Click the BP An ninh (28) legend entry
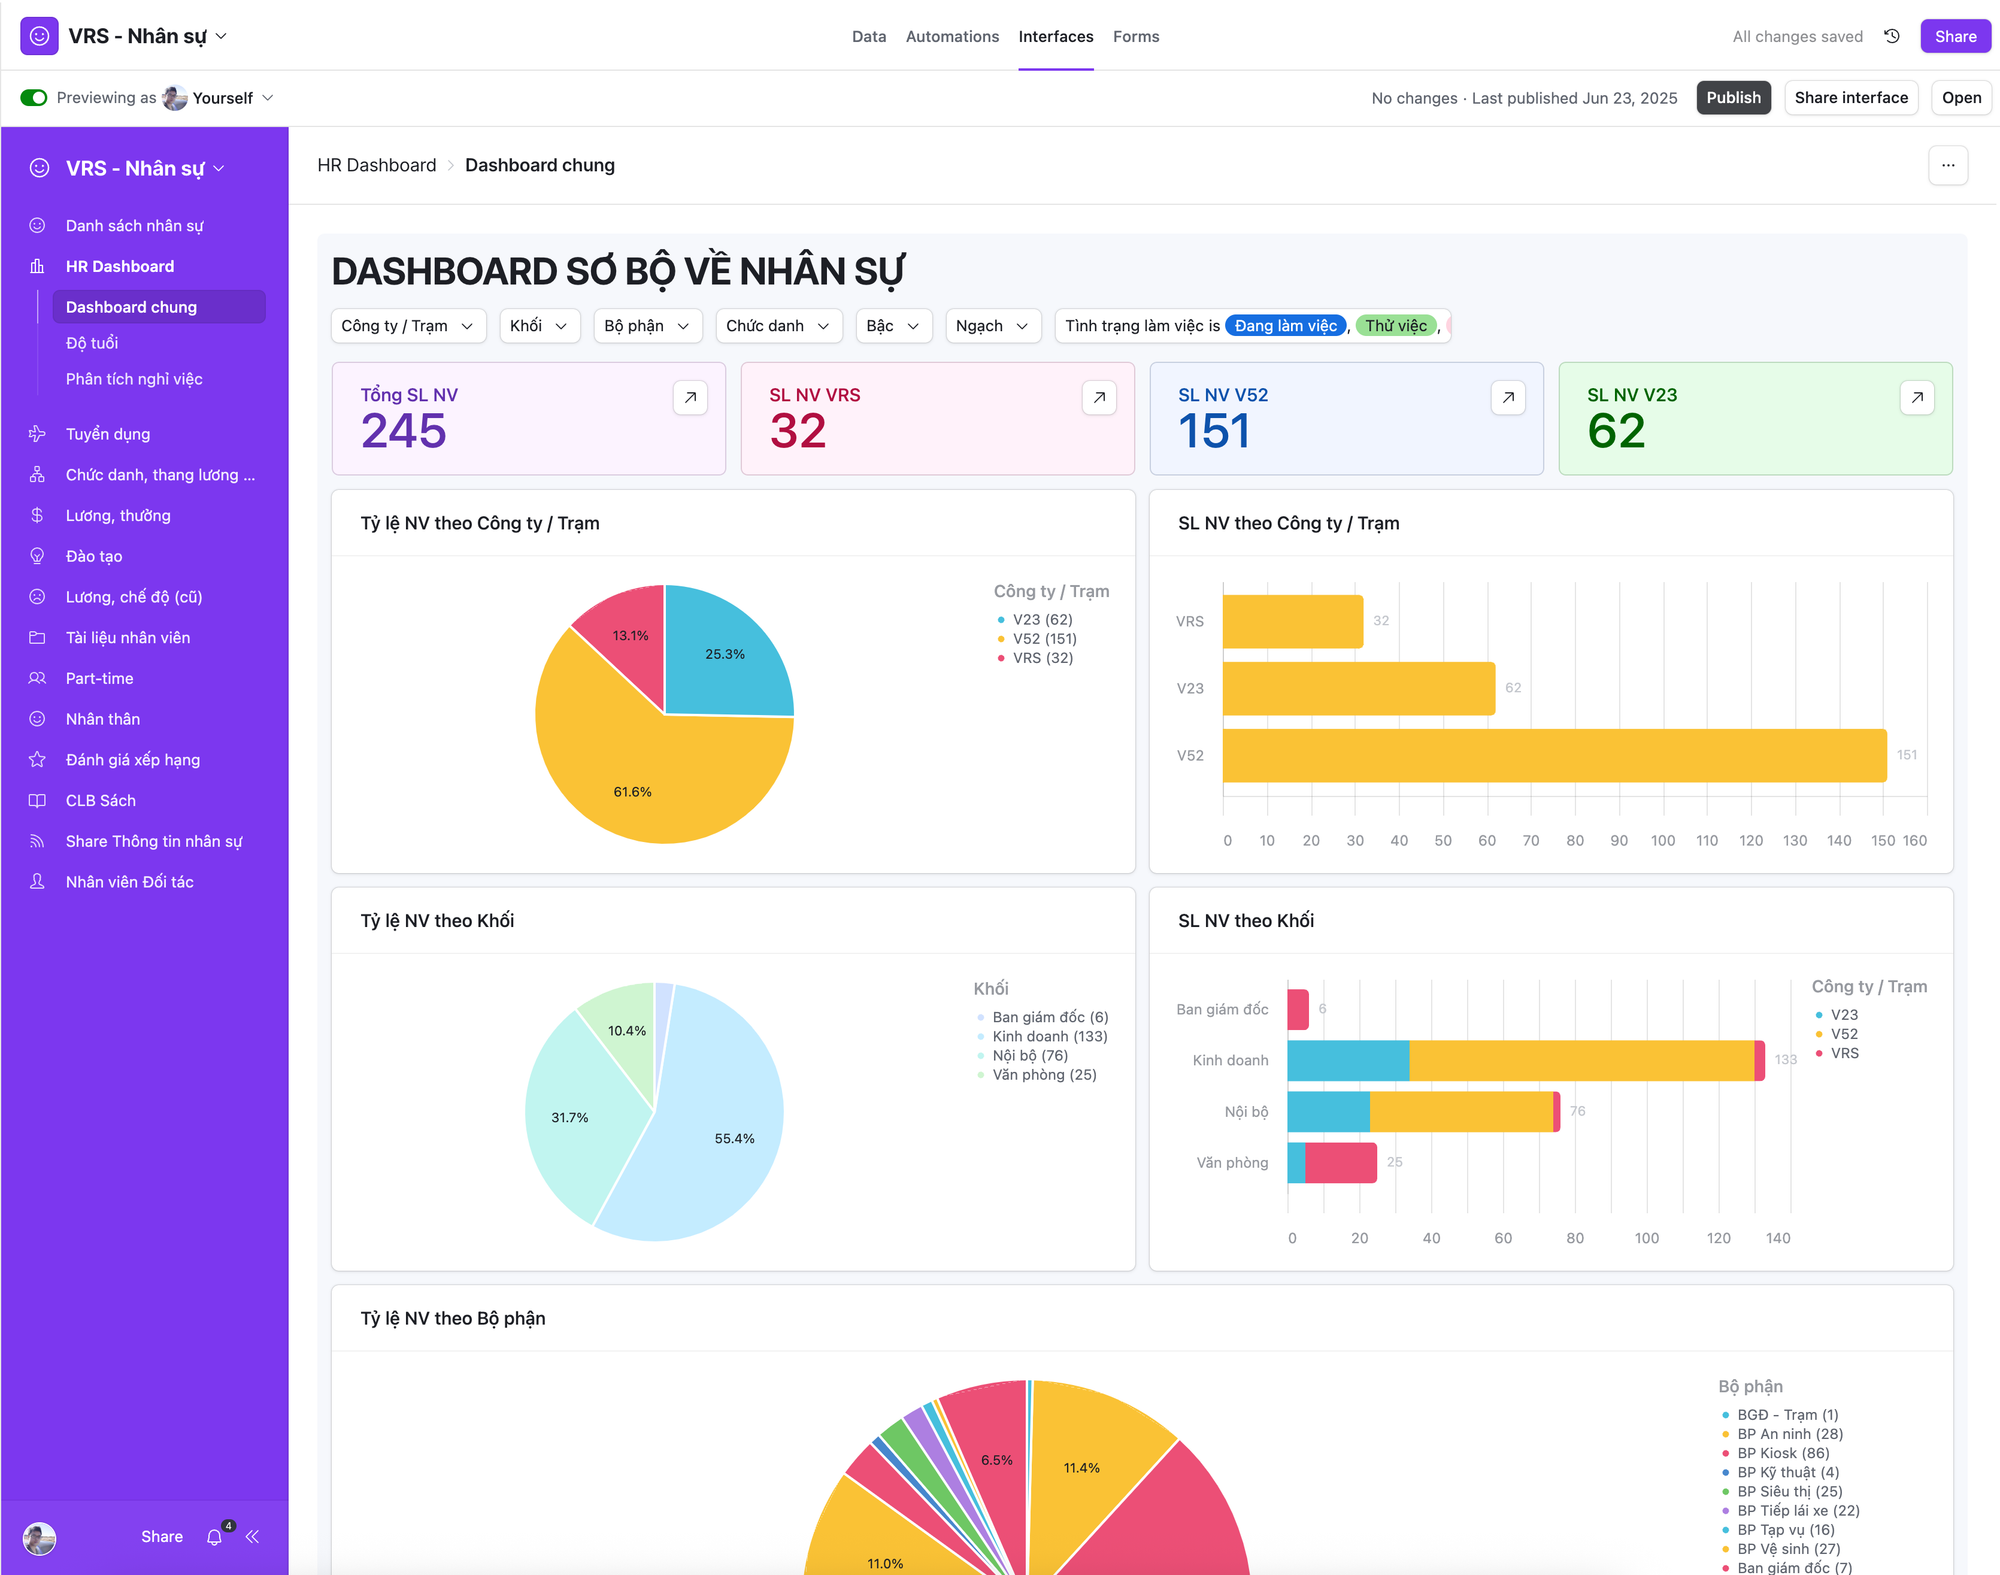This screenshot has width=2000, height=1575. 1783,1435
